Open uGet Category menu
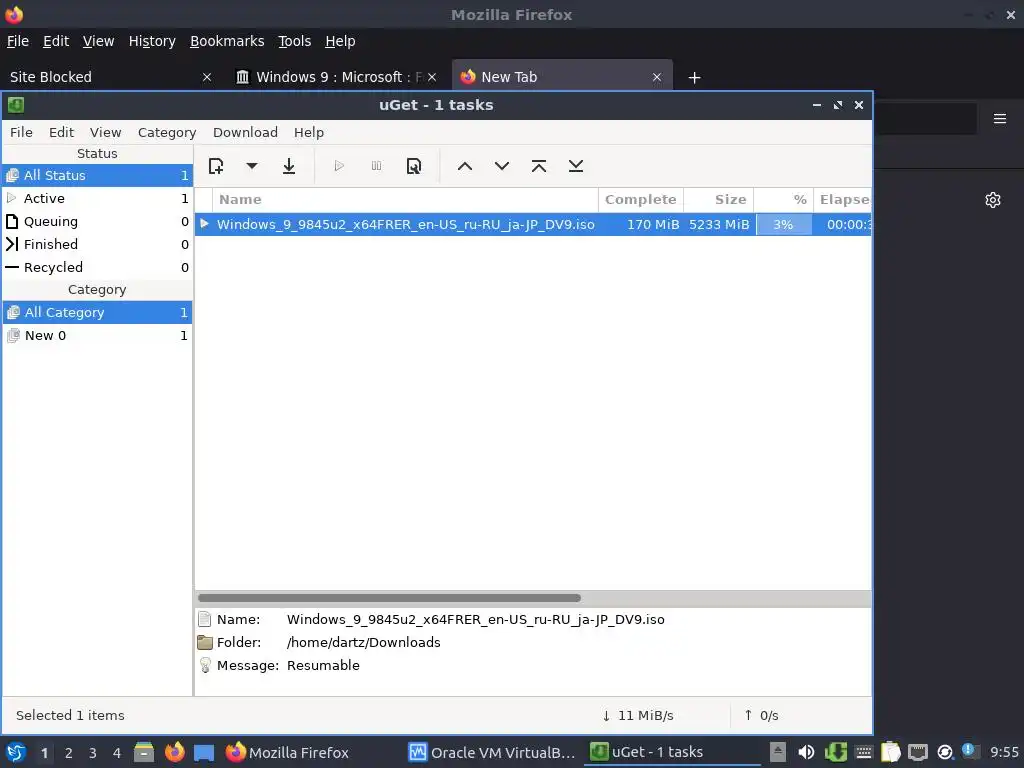1024x768 pixels. (167, 133)
